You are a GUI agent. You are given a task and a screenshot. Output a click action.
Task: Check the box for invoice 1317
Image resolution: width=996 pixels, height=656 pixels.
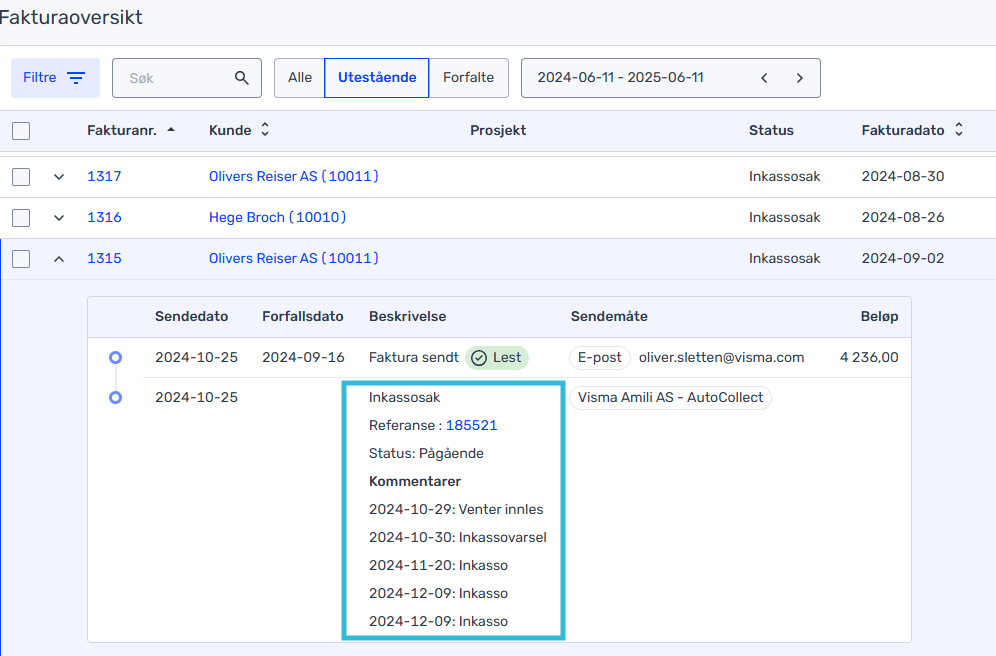21,177
